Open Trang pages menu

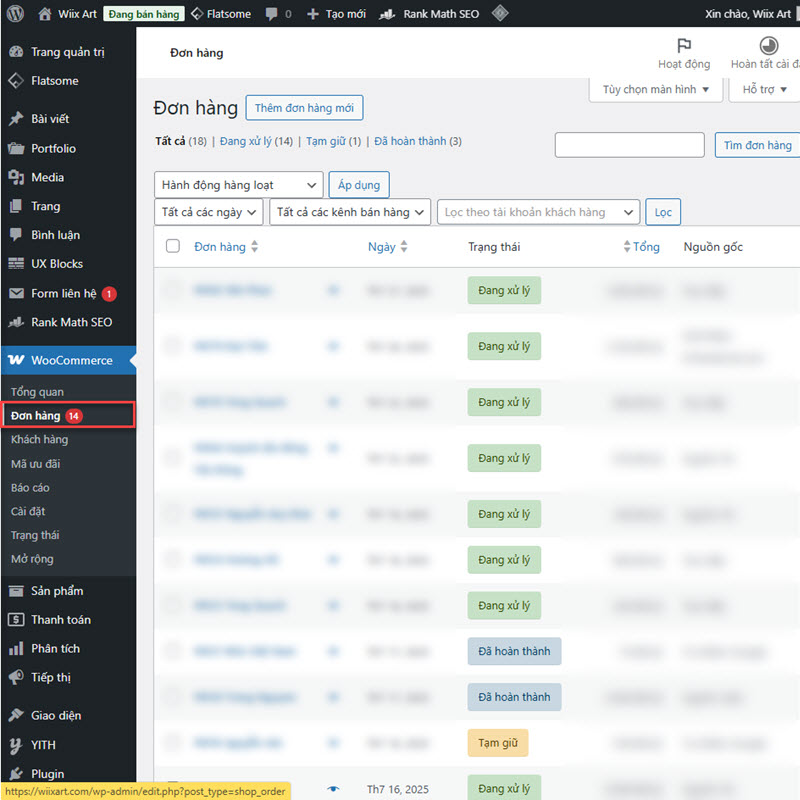click(68, 206)
